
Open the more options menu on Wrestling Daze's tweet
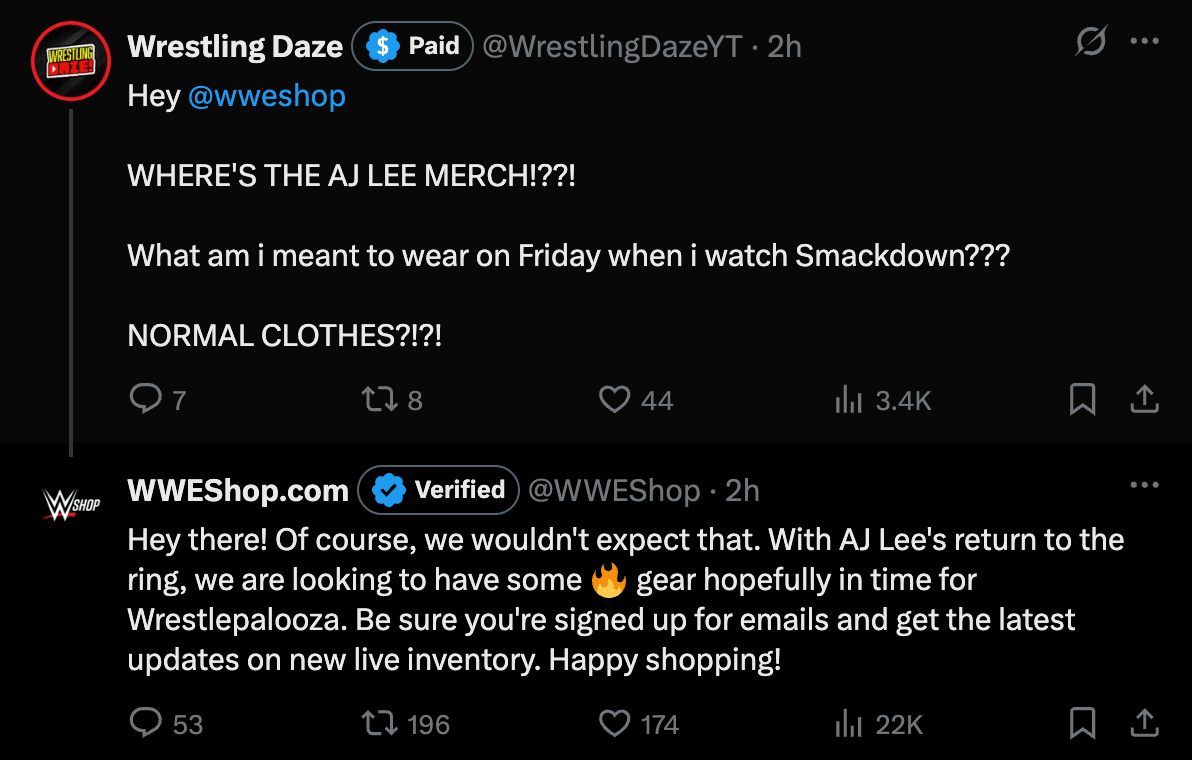point(1146,41)
